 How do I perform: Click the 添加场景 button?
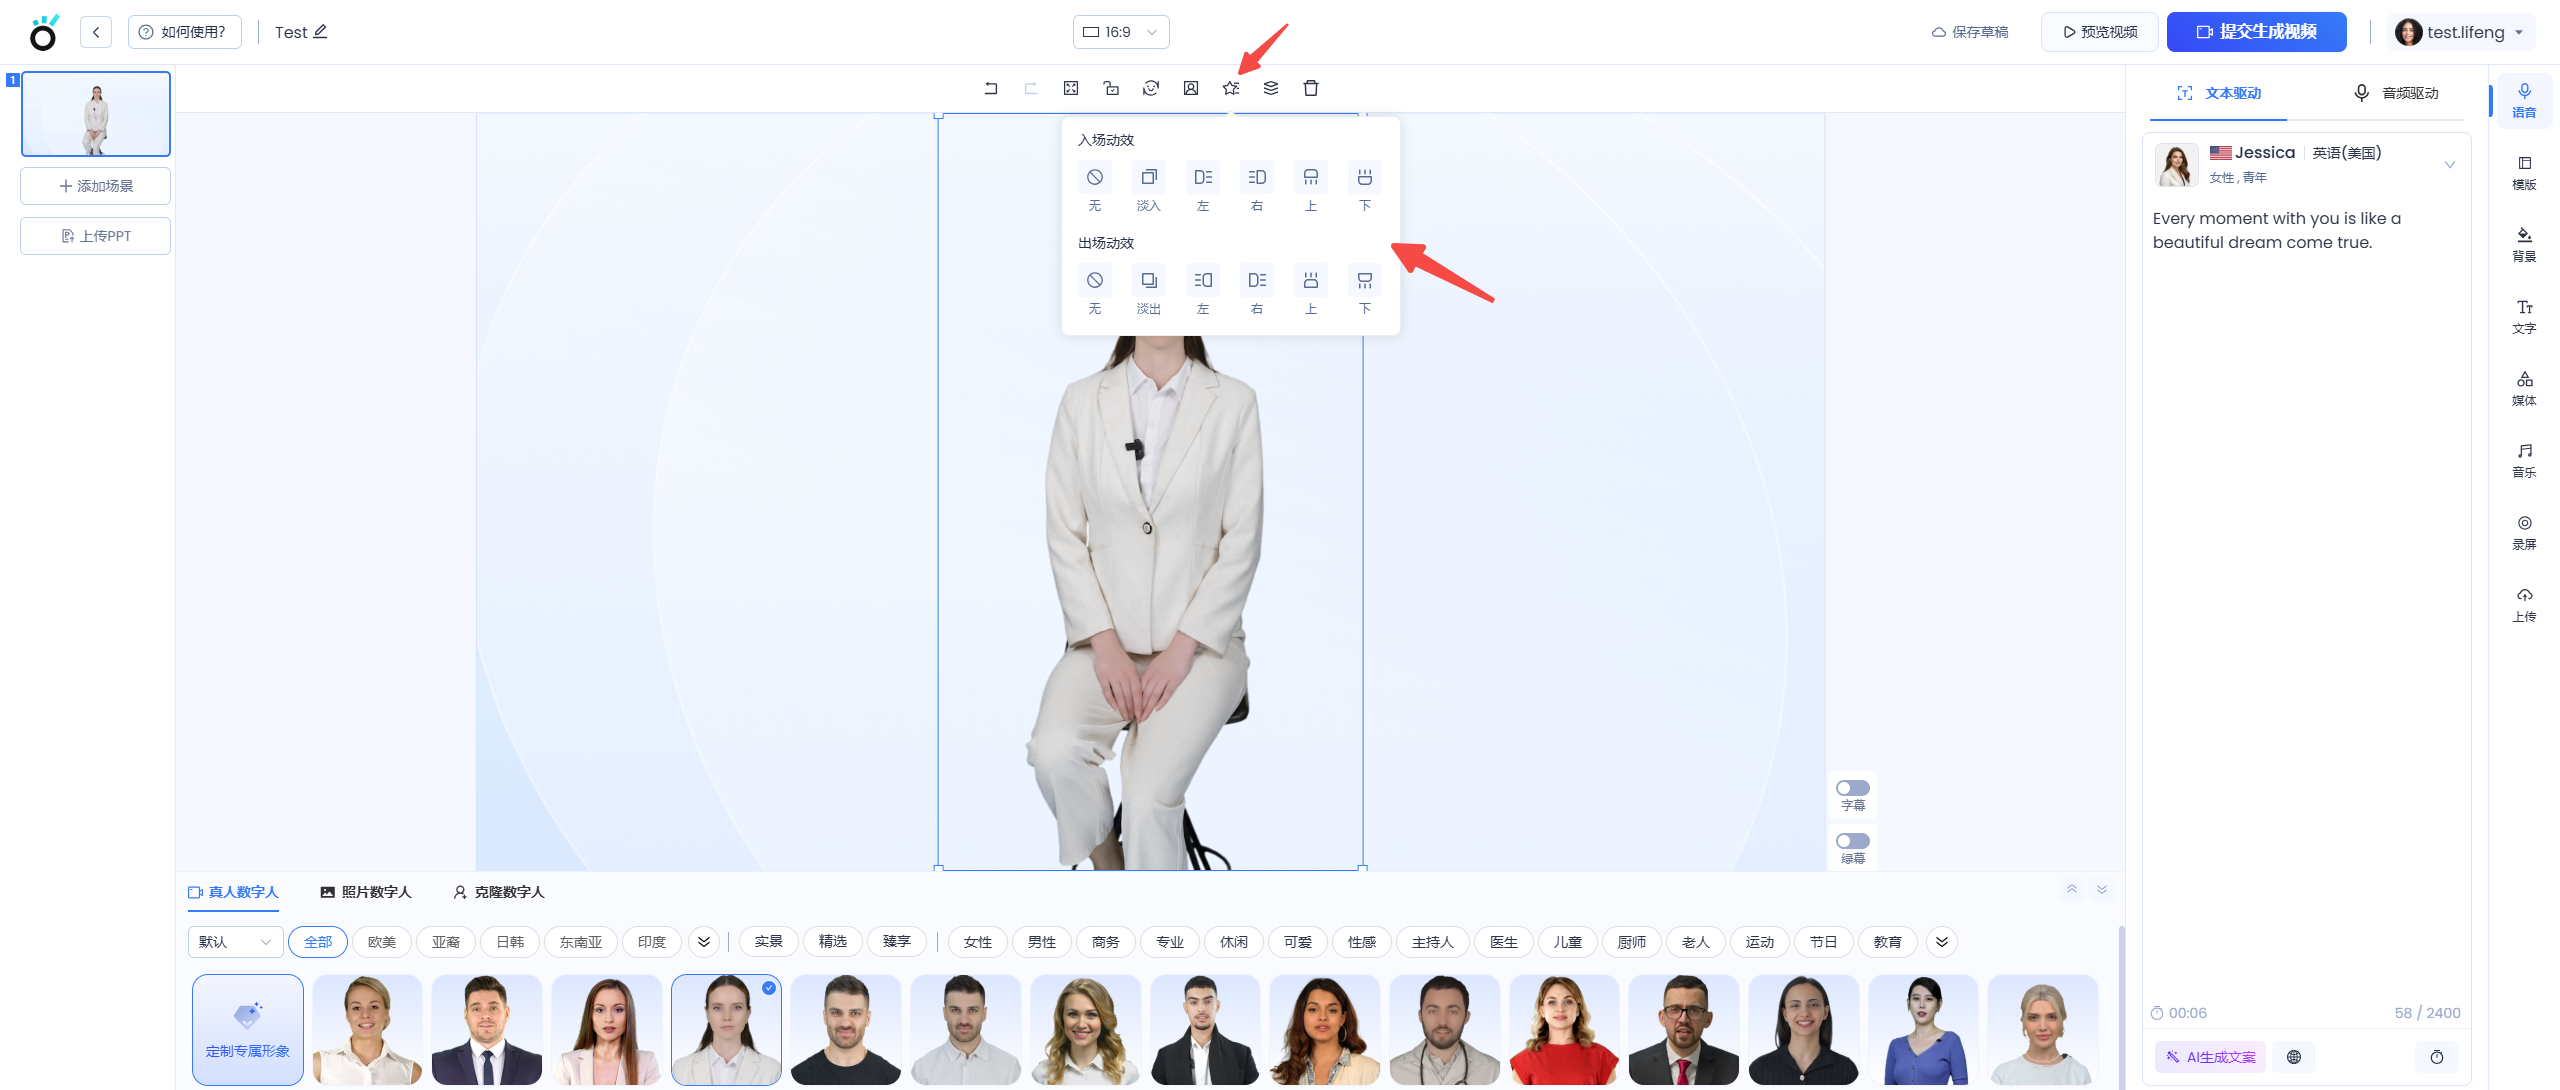tap(96, 186)
